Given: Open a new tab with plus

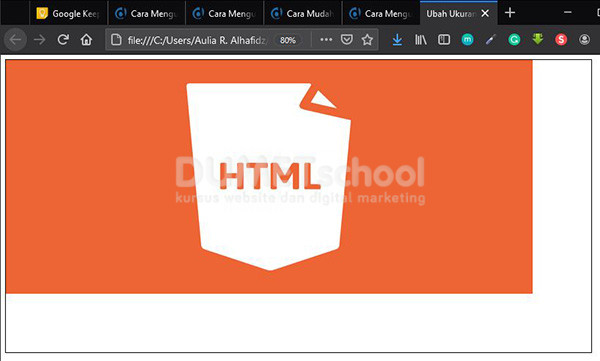Looking at the screenshot, I should point(510,13).
